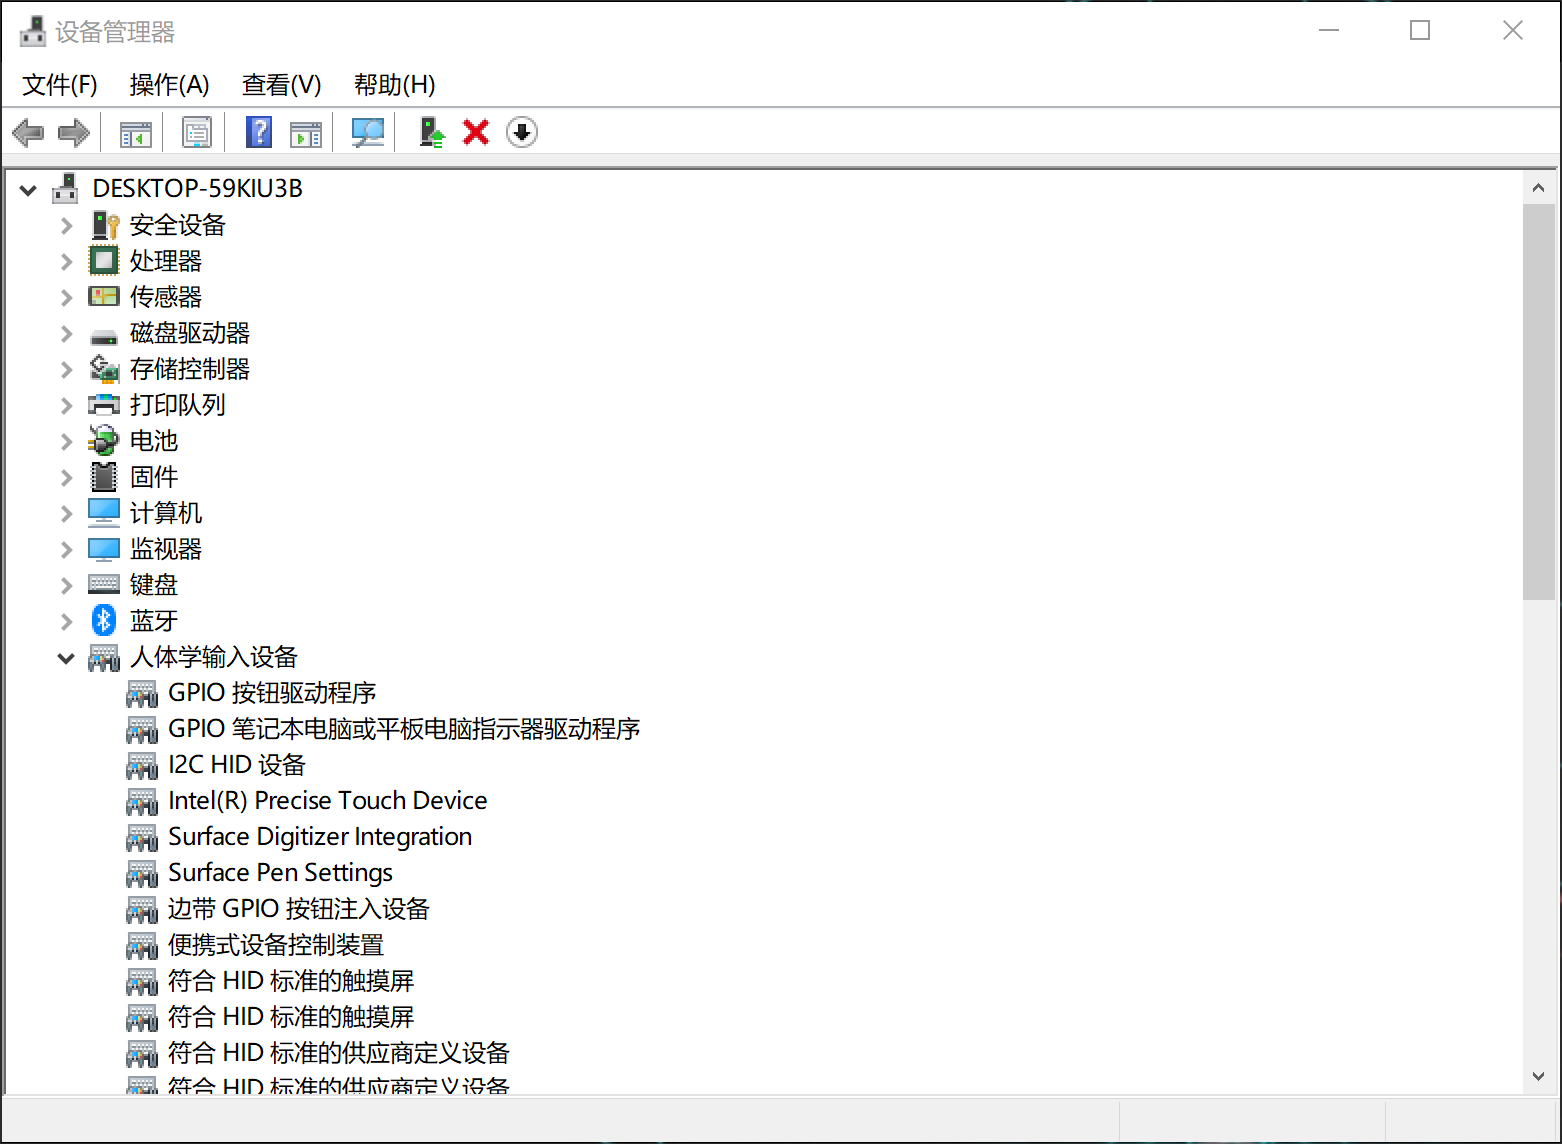Open the Properties toolbar icon
This screenshot has width=1562, height=1144.
(197, 132)
